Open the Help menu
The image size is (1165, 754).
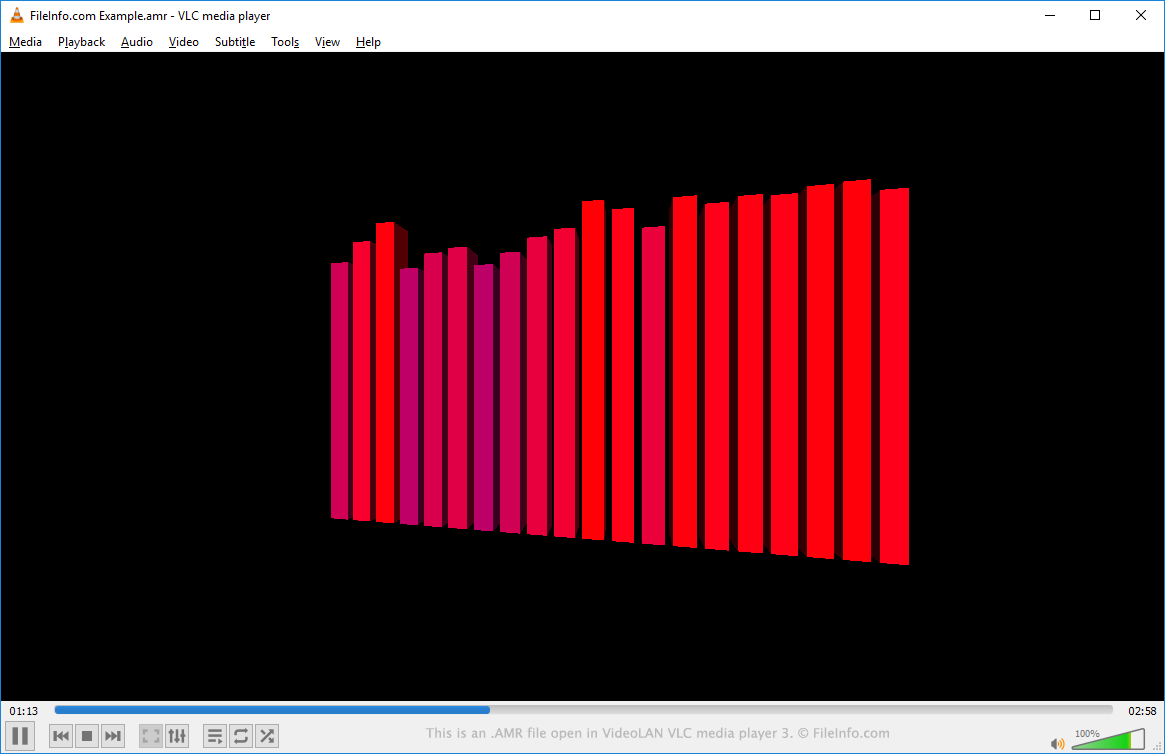coord(369,42)
